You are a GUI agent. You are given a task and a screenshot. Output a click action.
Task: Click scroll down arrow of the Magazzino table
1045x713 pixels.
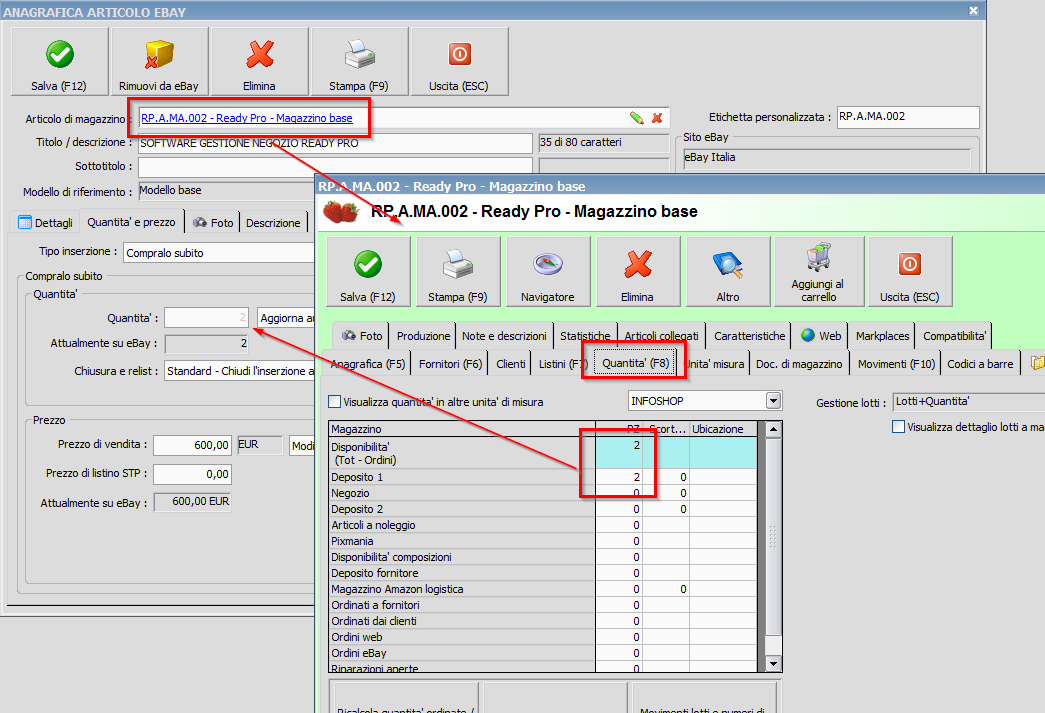click(x=773, y=663)
